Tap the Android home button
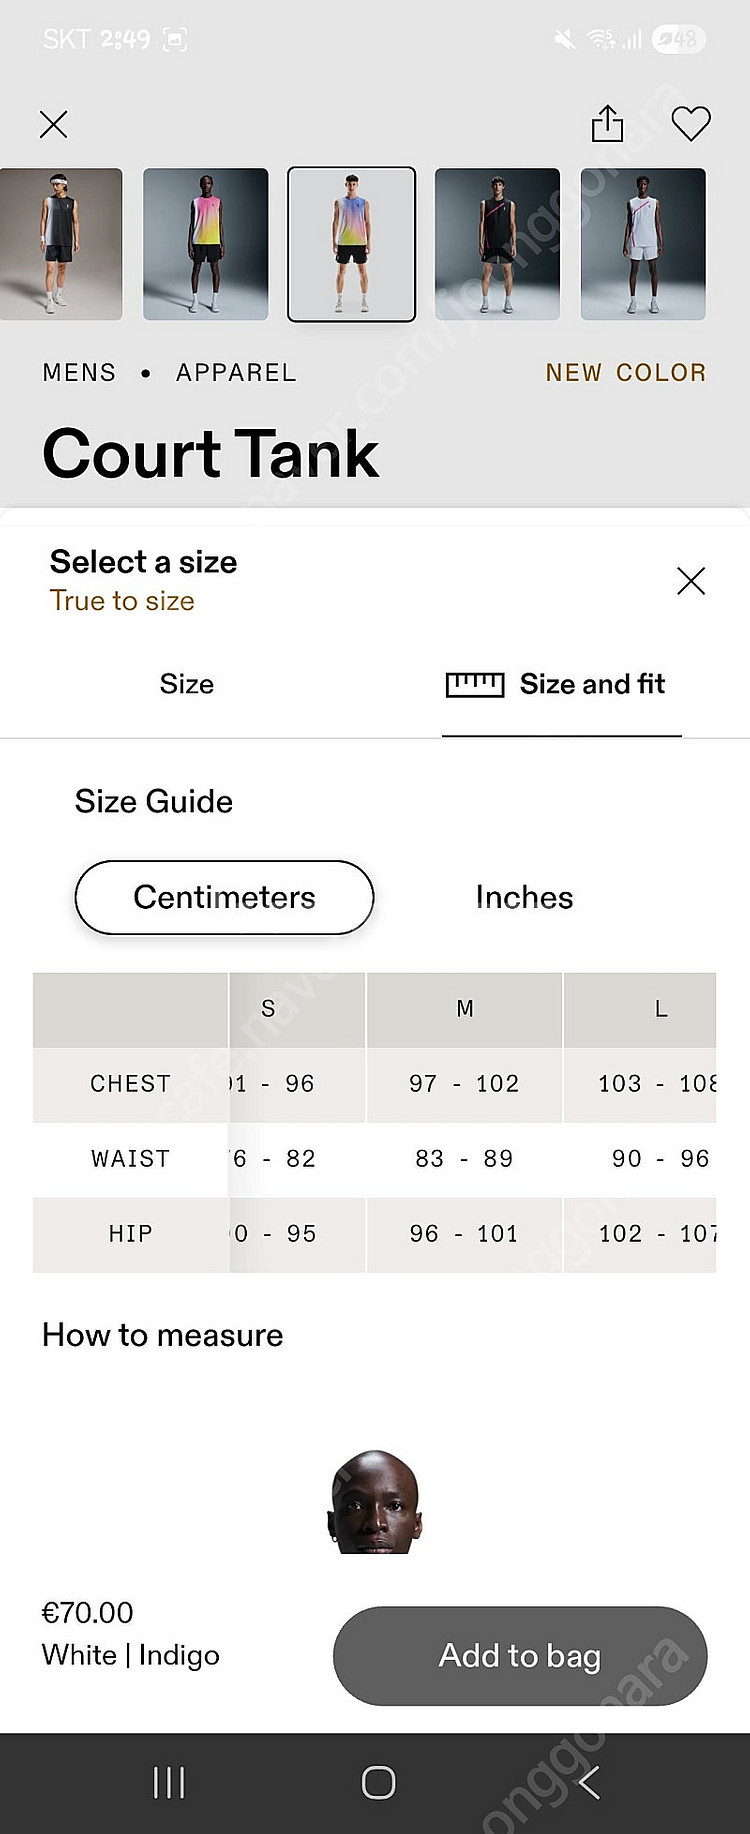 (x=378, y=1782)
